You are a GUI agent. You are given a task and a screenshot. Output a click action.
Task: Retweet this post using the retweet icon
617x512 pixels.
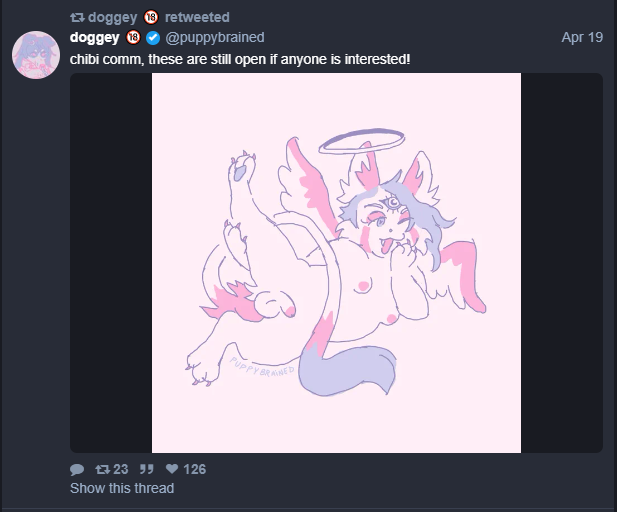click(103, 469)
